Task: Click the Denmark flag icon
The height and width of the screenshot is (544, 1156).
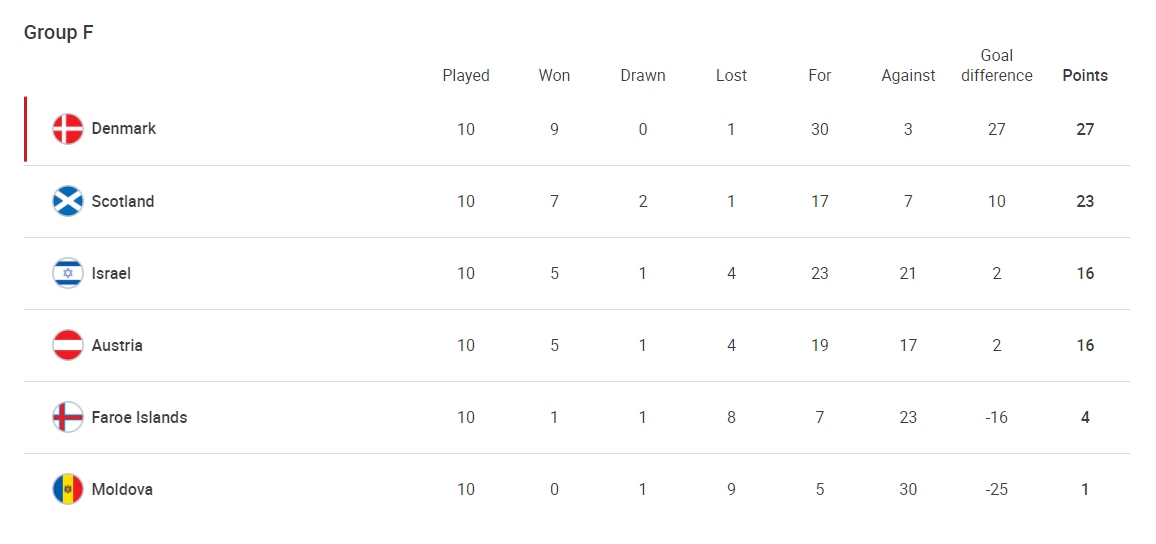Action: pos(68,129)
